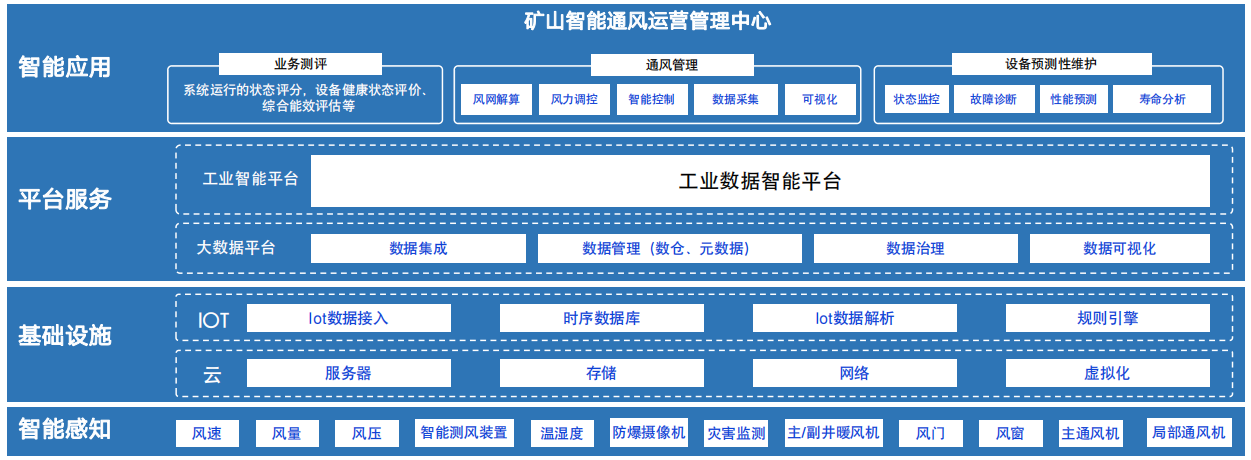Image resolution: width=1251 pixels, height=460 pixels.
Task: Click the 风窗 box
Action: pyautogui.click(x=1010, y=433)
